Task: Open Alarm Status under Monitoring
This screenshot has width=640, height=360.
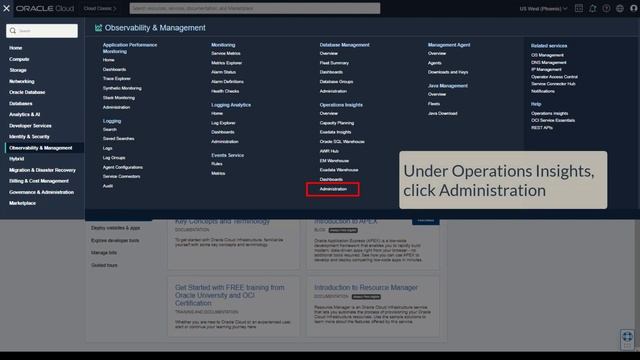Action: pos(223,72)
